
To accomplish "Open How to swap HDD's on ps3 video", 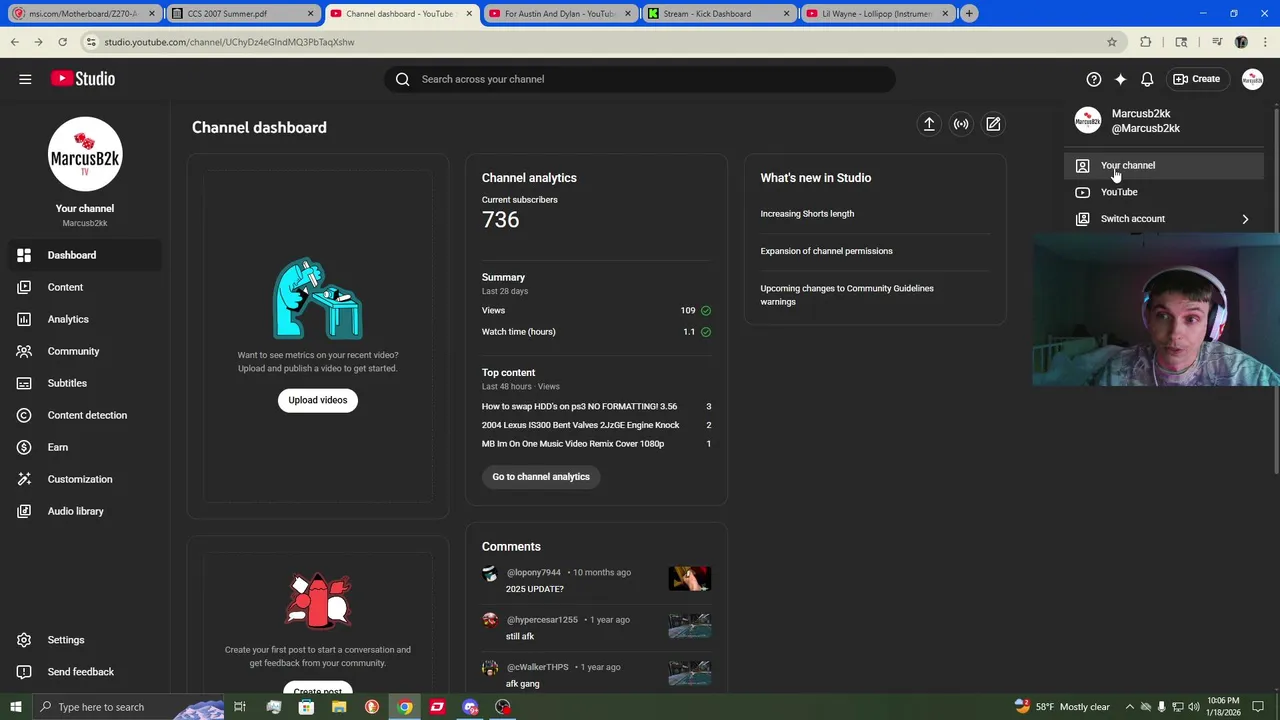I will pyautogui.click(x=579, y=407).
